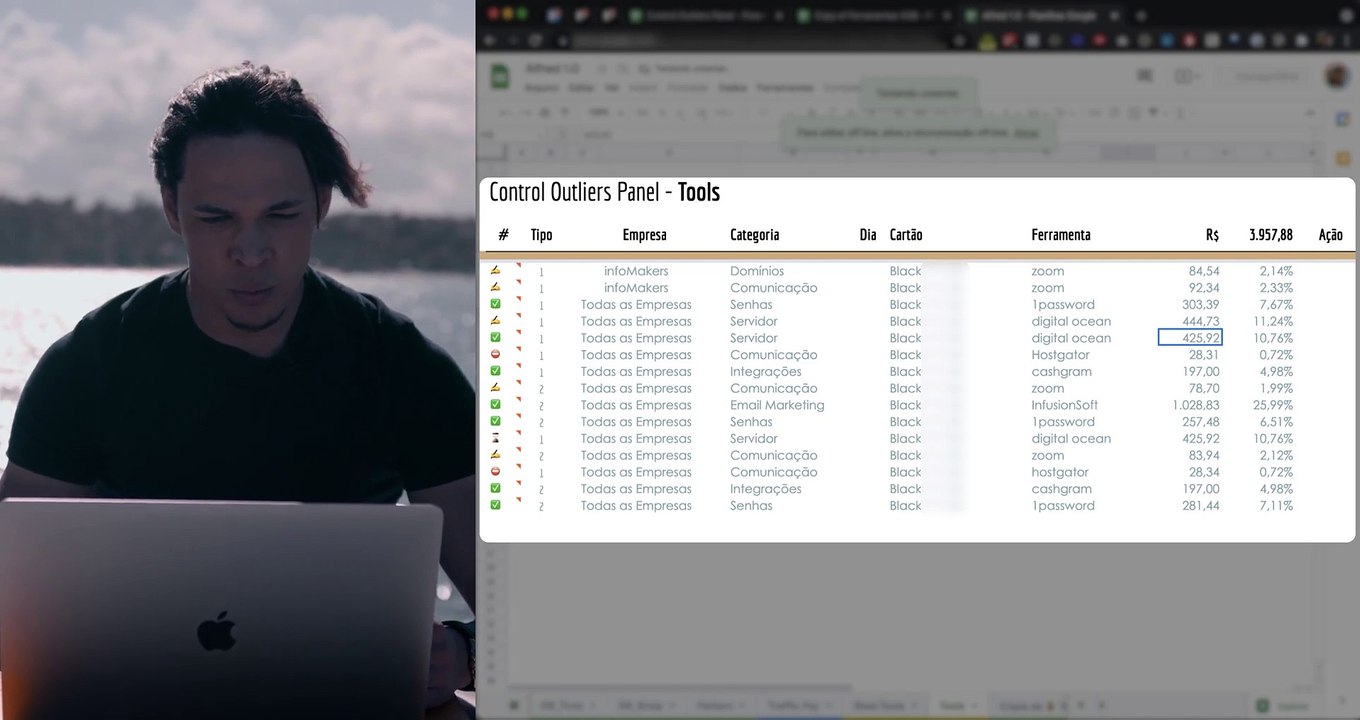1360x720 pixels.
Task: Select the 'Cartão' column header
Action: [x=906, y=235]
